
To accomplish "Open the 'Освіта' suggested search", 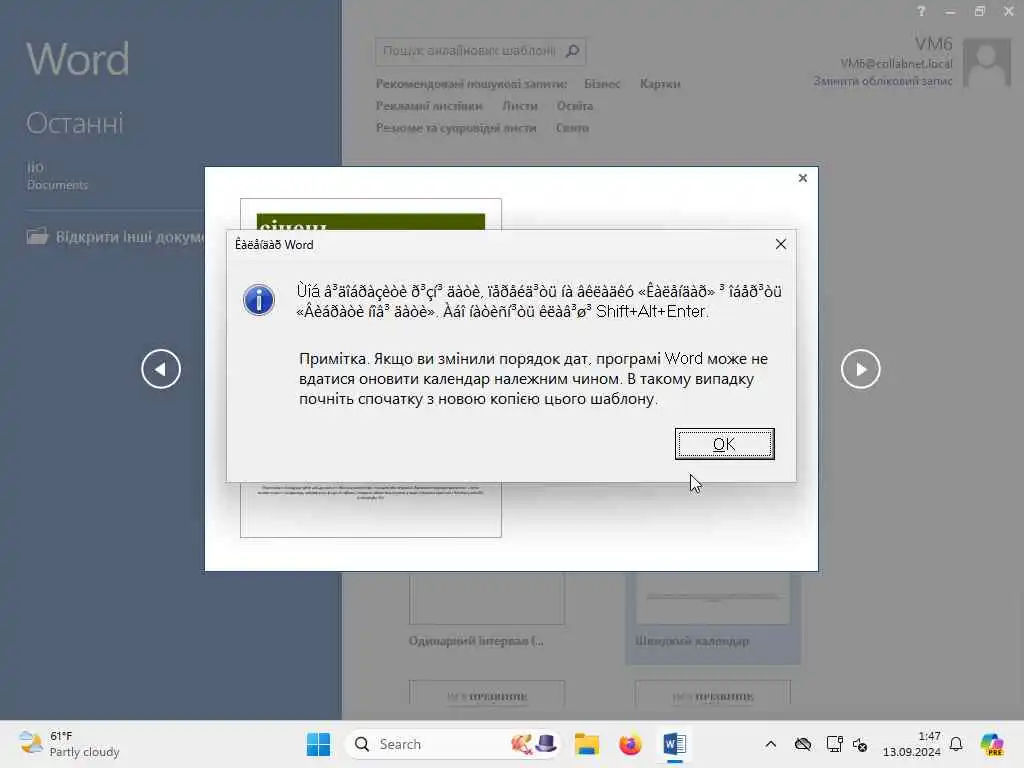I will tap(575, 106).
